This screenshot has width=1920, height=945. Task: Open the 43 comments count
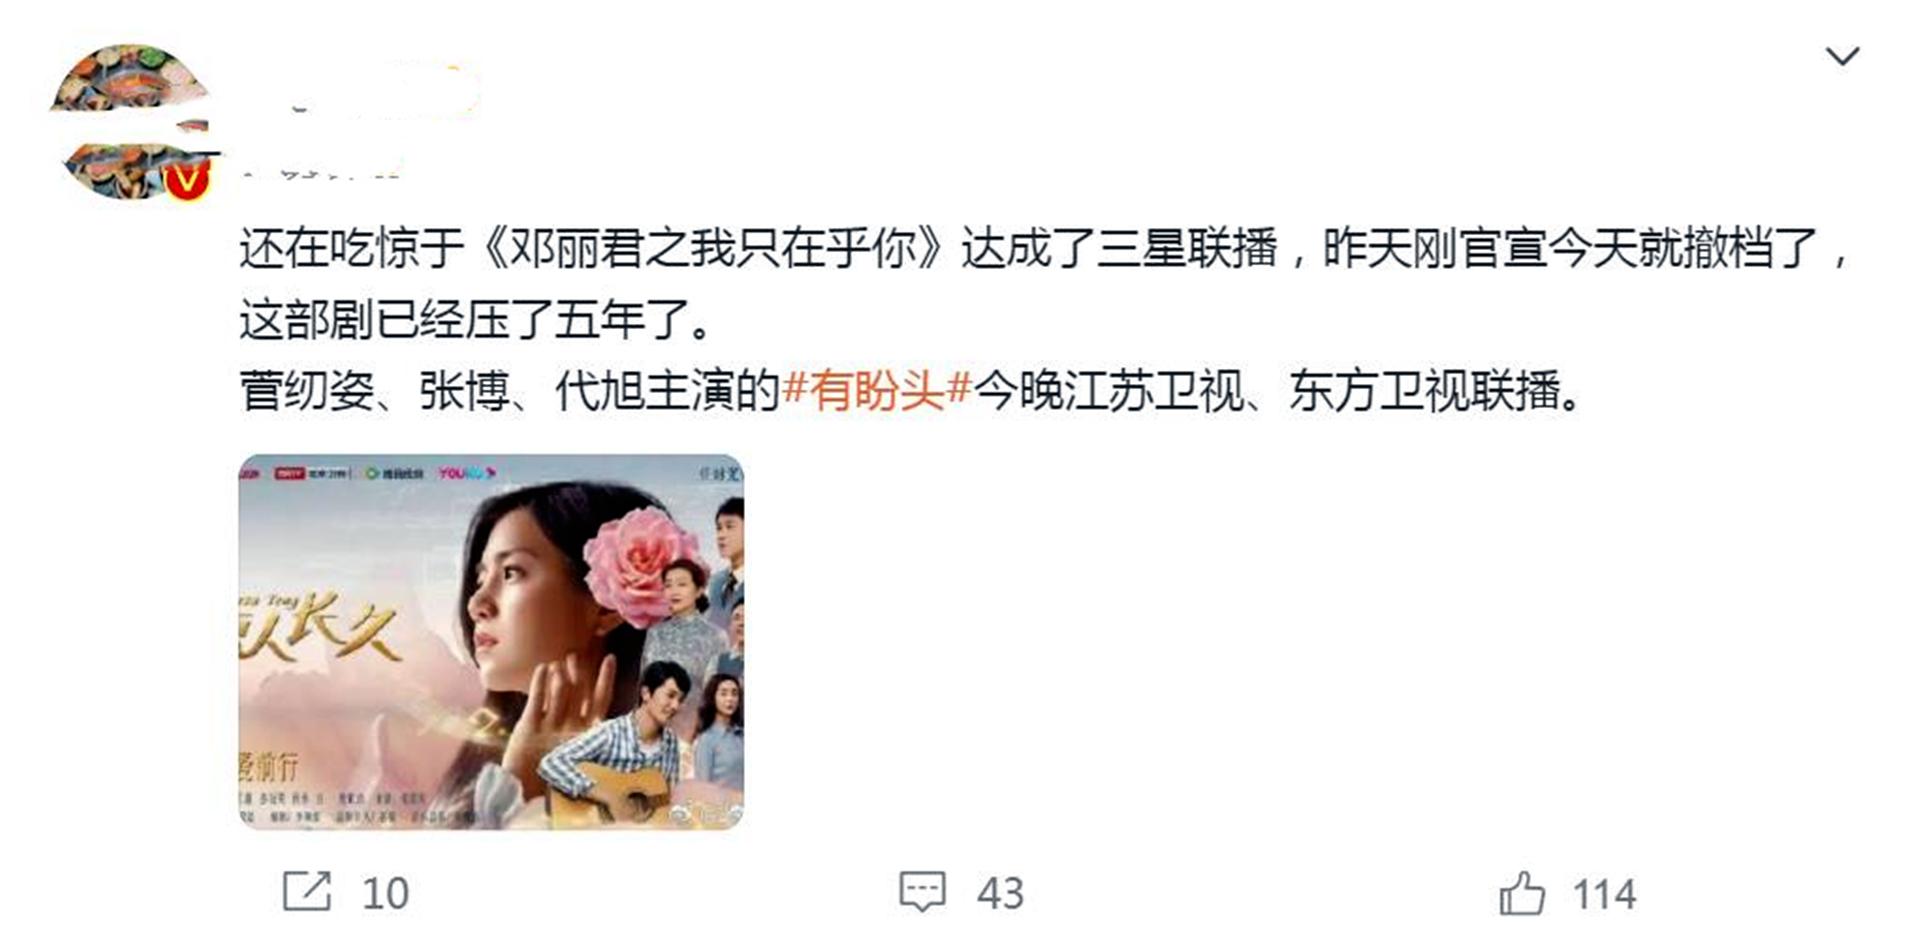[x=1001, y=893]
